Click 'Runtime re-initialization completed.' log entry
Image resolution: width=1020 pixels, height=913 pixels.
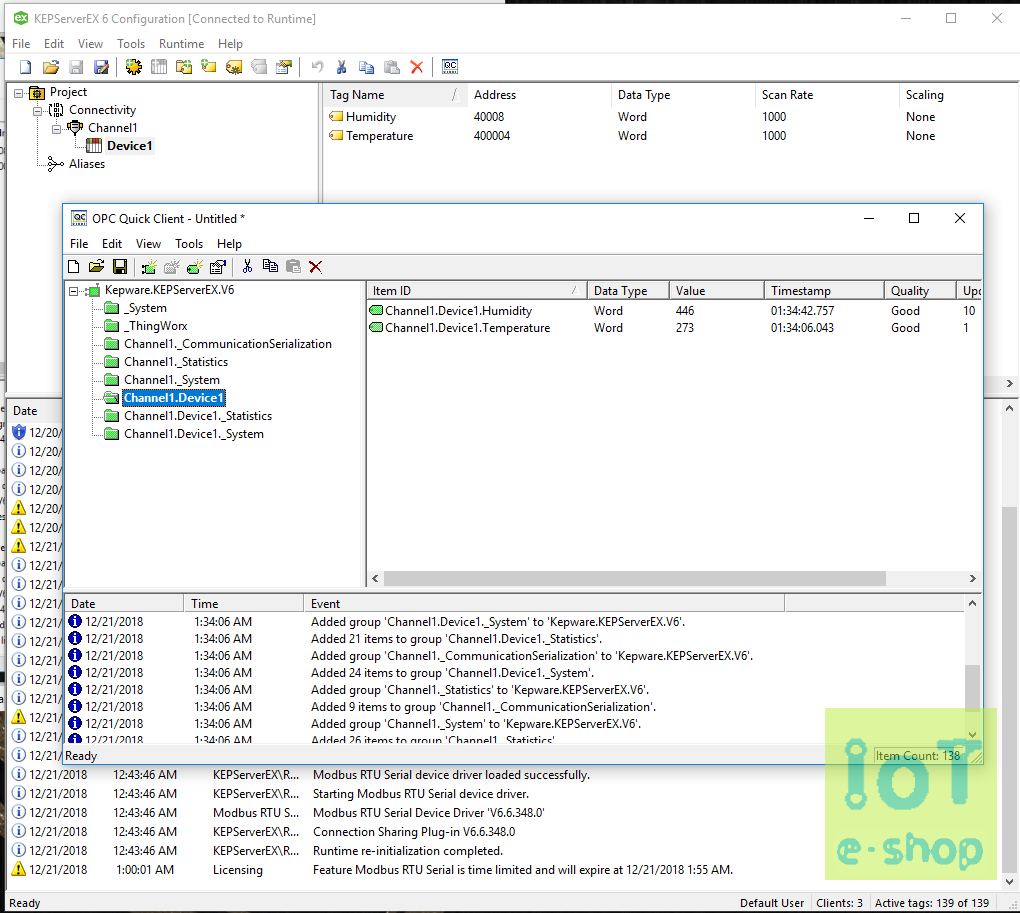click(505, 851)
